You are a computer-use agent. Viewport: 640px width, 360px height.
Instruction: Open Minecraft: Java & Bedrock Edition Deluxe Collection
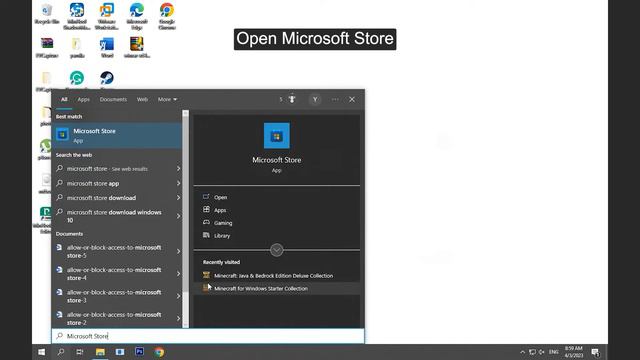click(x=273, y=276)
